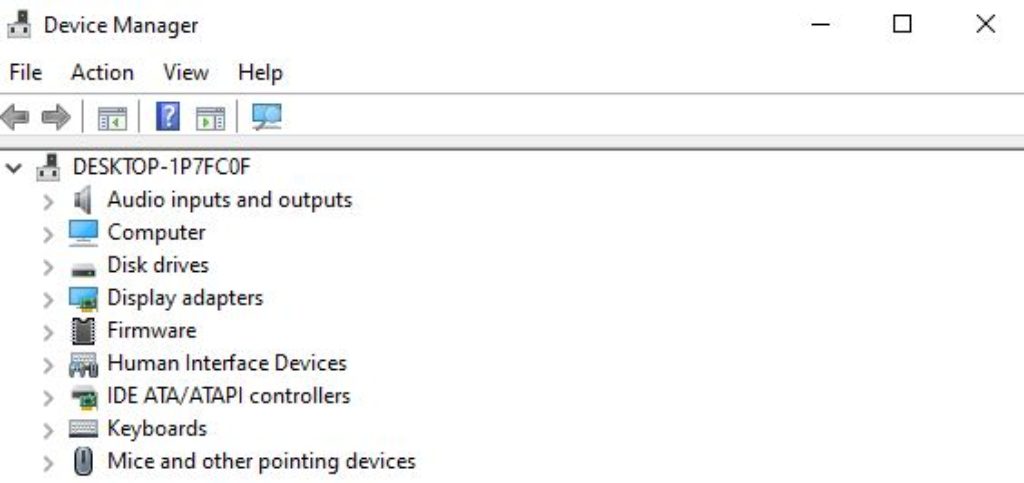Expand the Audio inputs and outputs node
Screen dimensions: 1024x483
click(x=47, y=201)
